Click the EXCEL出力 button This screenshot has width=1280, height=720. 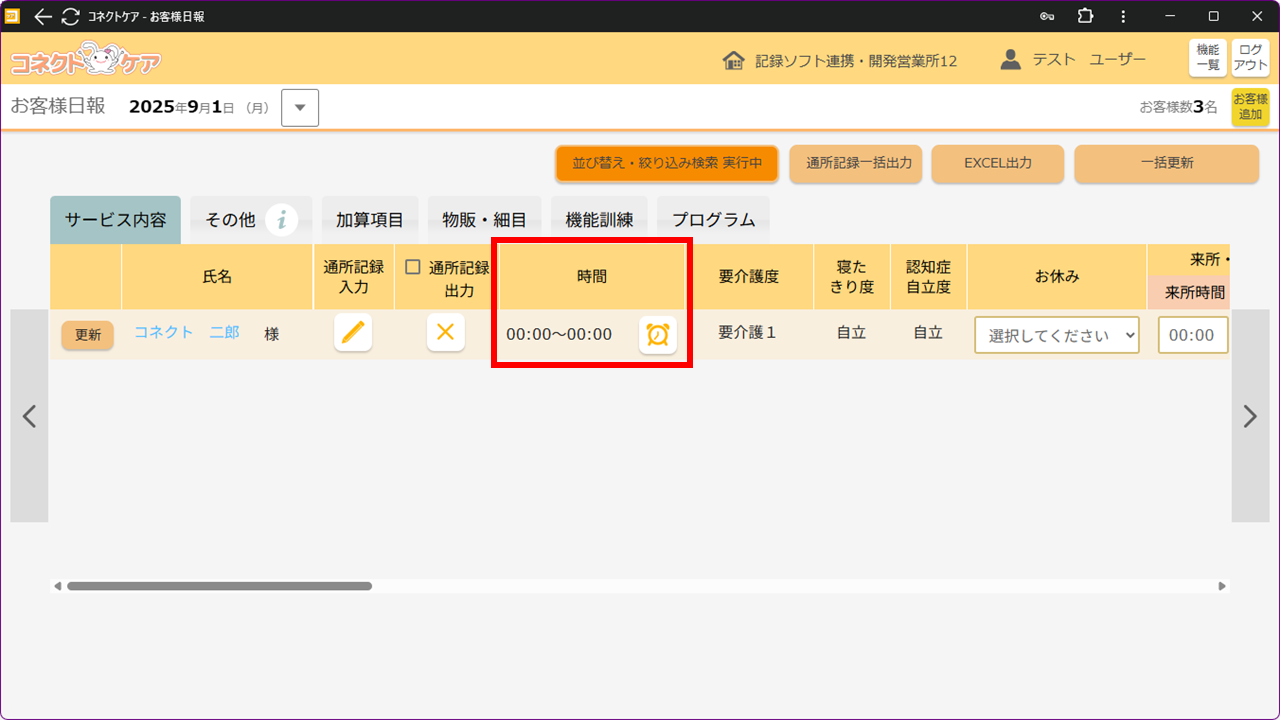[x=997, y=163]
